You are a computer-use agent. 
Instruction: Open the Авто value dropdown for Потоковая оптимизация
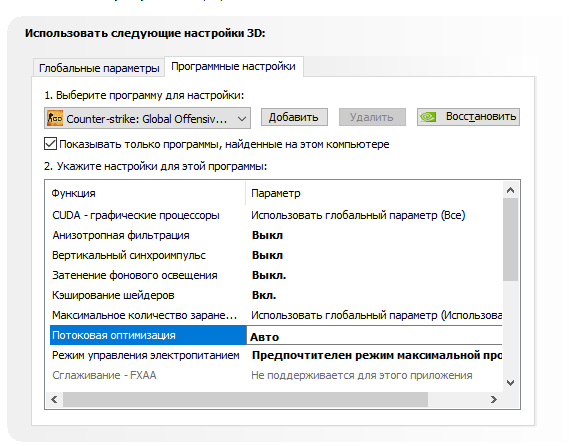click(374, 335)
